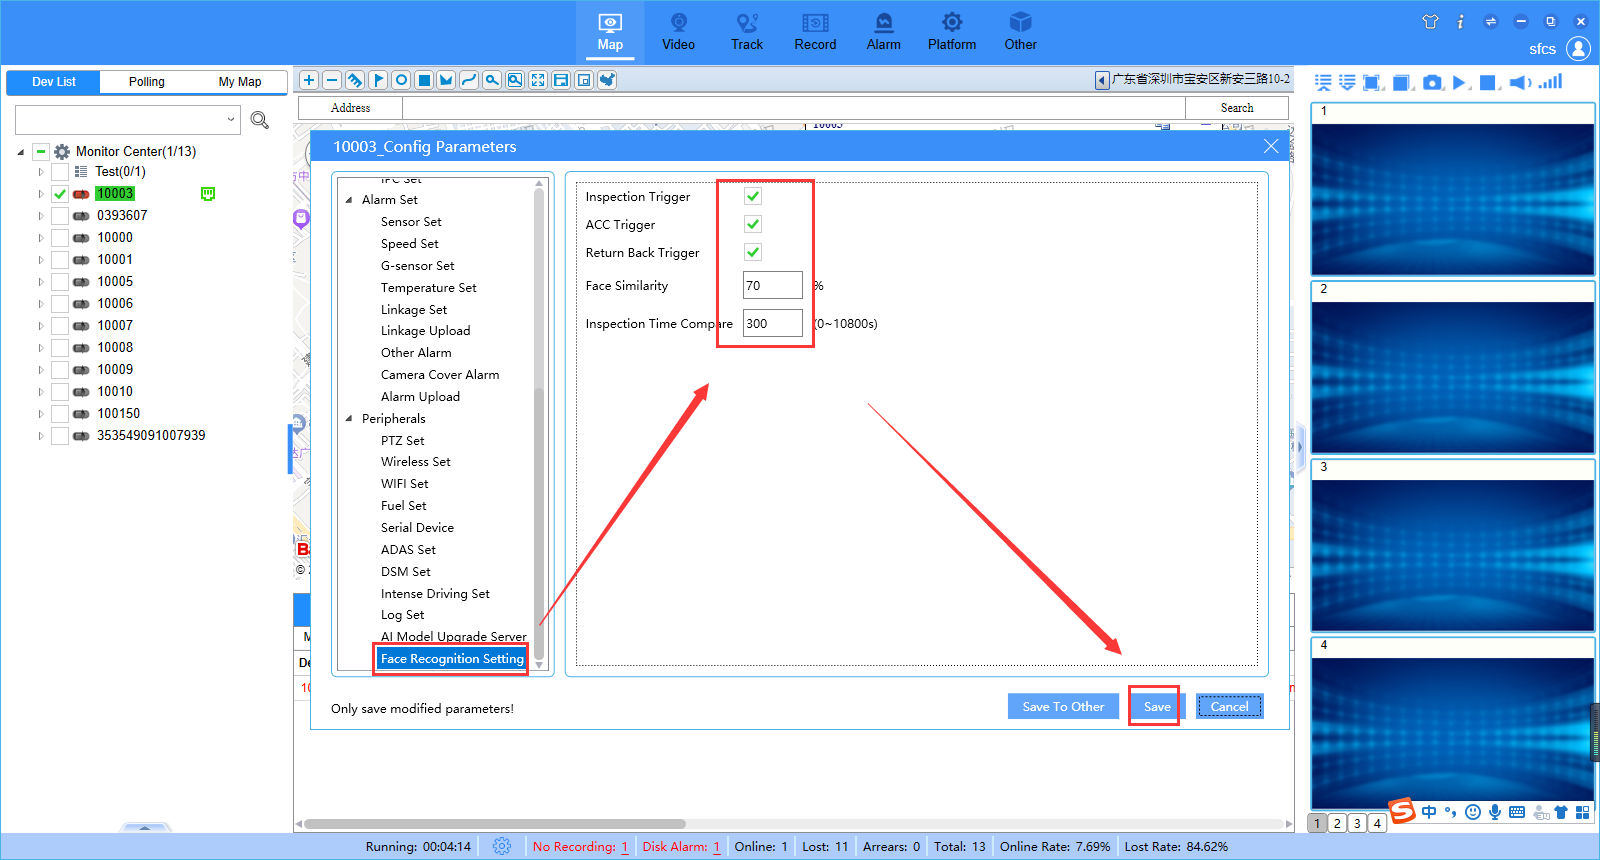Toggle the ACC Trigger checkbox

tap(753, 225)
